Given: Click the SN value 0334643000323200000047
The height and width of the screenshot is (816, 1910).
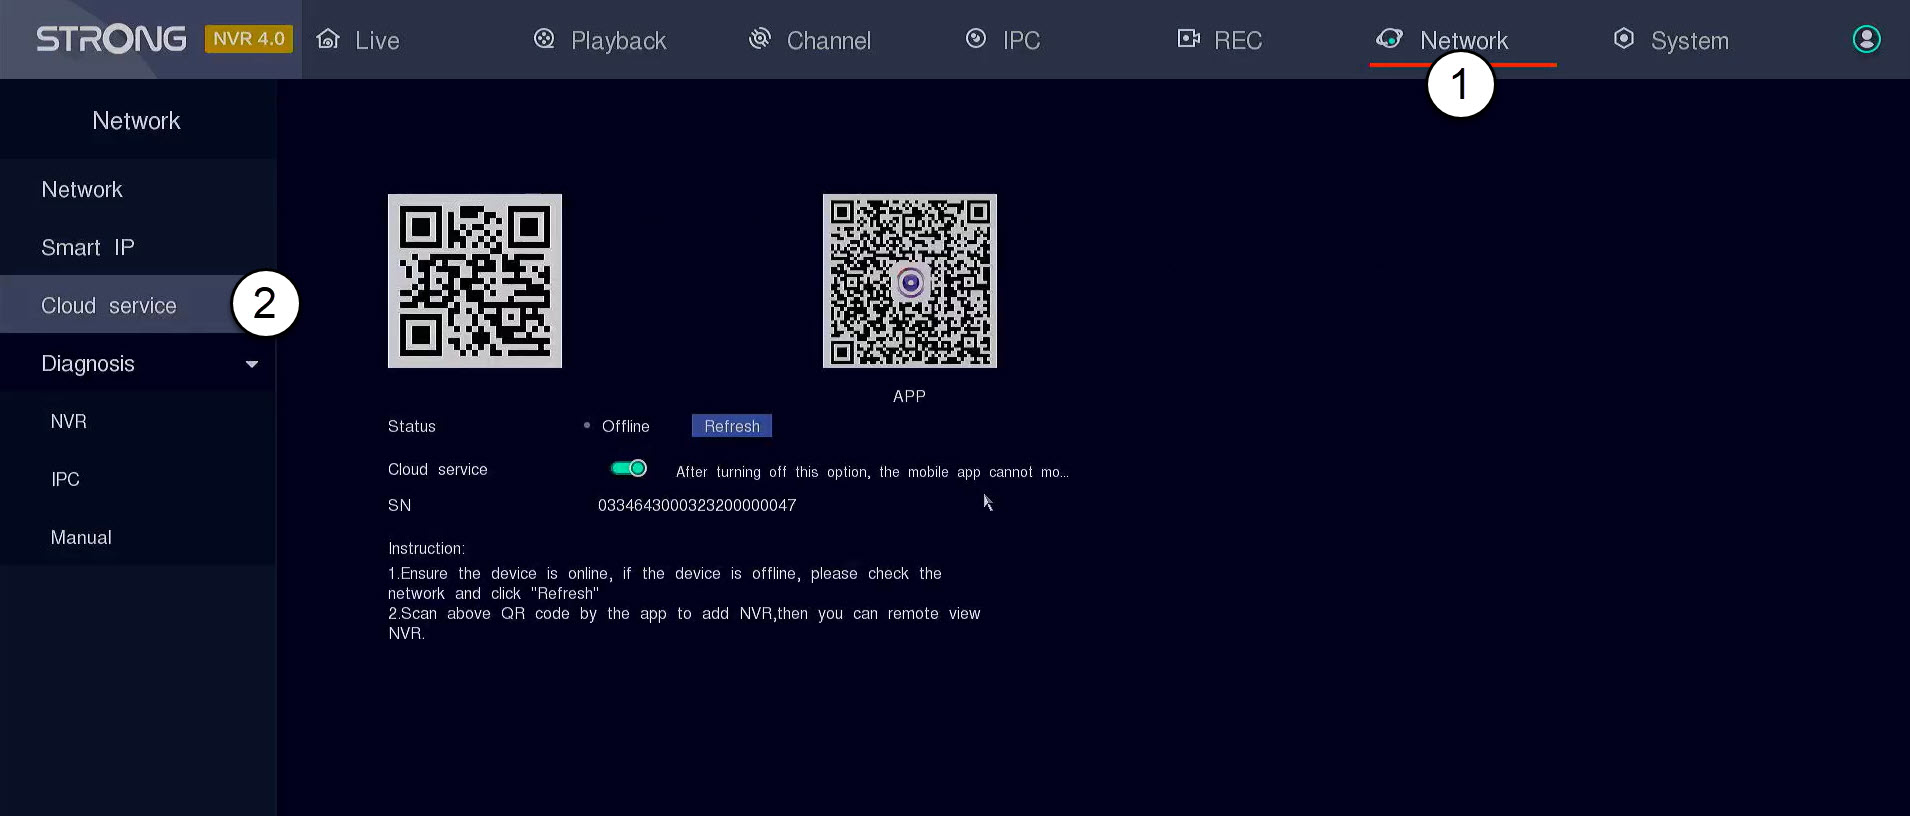Looking at the screenshot, I should [x=697, y=505].
